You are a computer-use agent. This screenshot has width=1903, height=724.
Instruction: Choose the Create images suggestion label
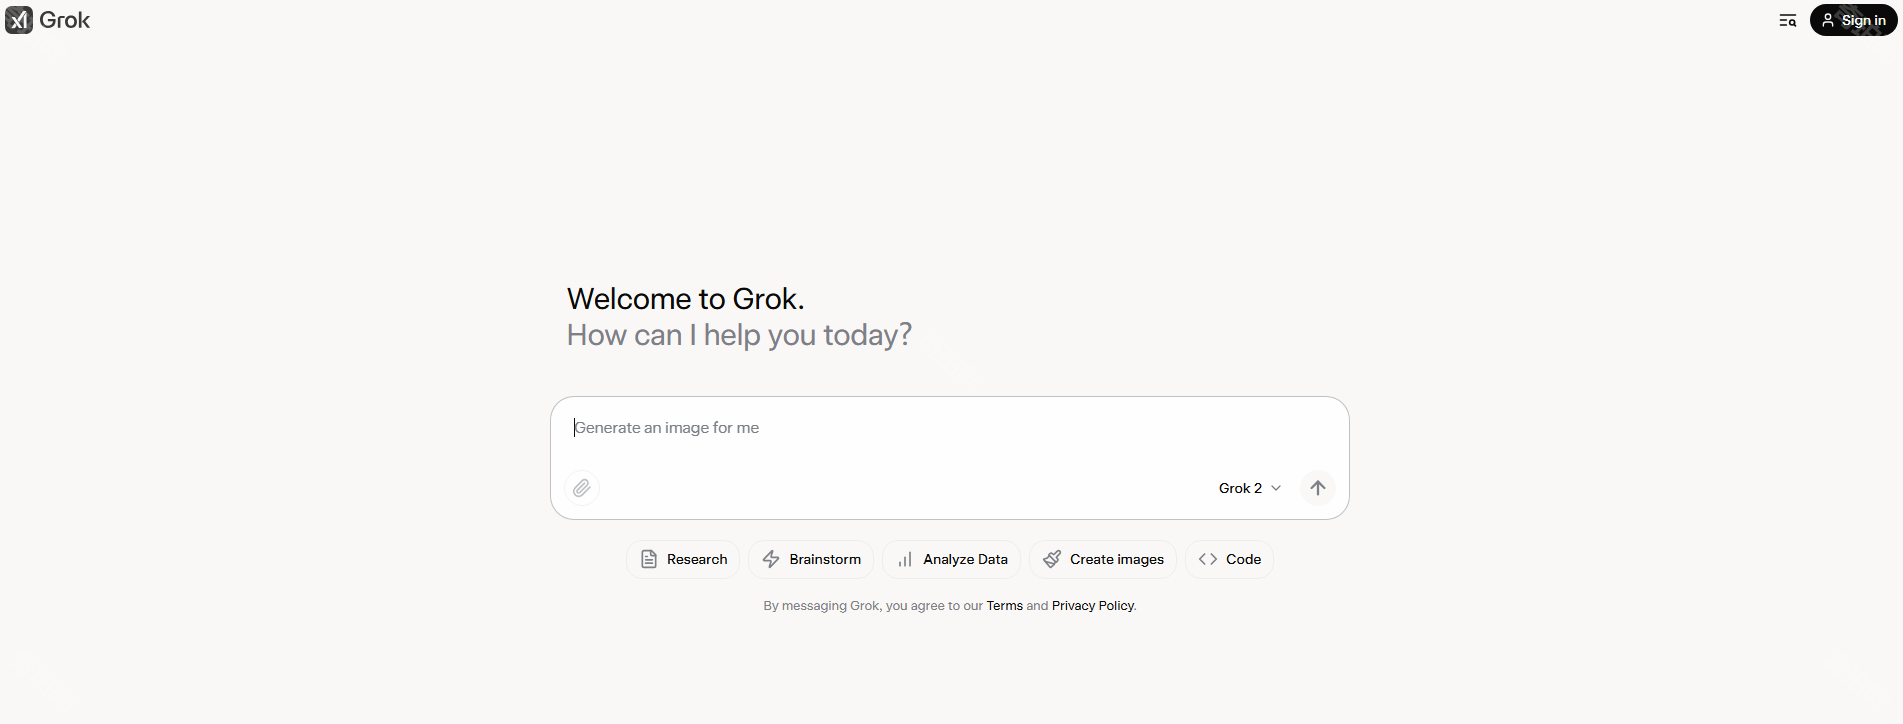(1117, 559)
